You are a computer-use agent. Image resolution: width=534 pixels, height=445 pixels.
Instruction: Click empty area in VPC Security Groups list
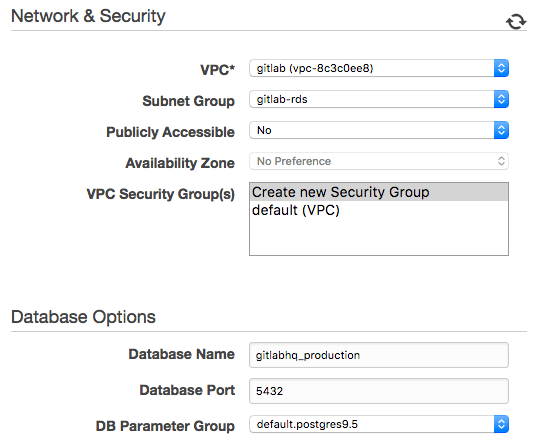(379, 237)
